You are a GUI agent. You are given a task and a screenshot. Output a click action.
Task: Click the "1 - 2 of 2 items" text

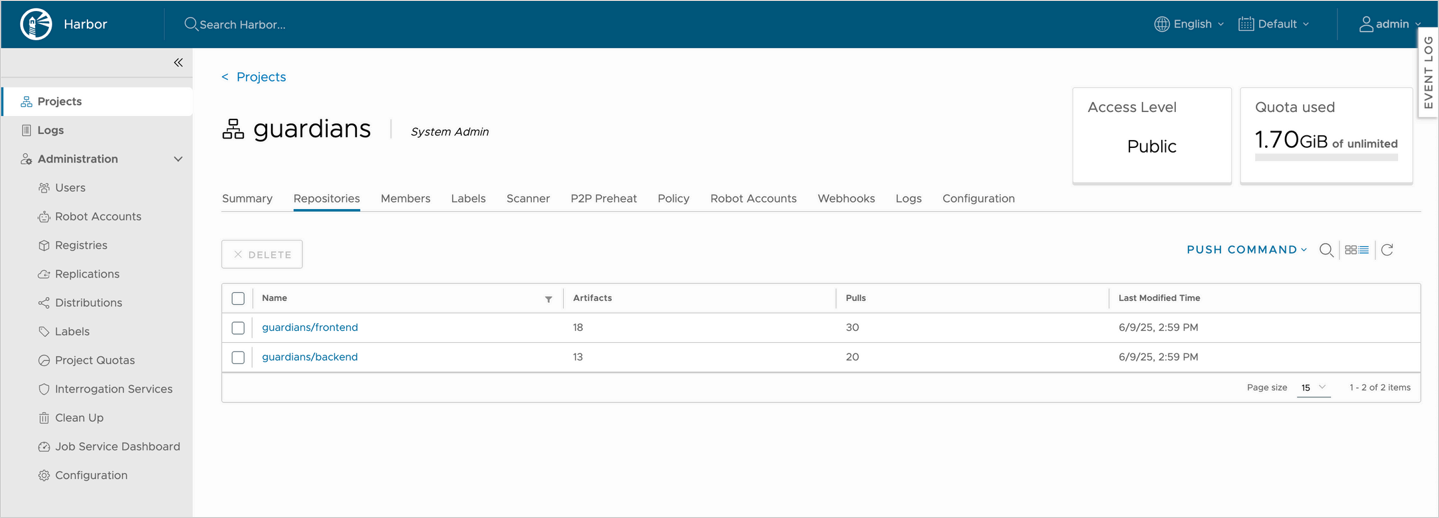[x=1380, y=388]
